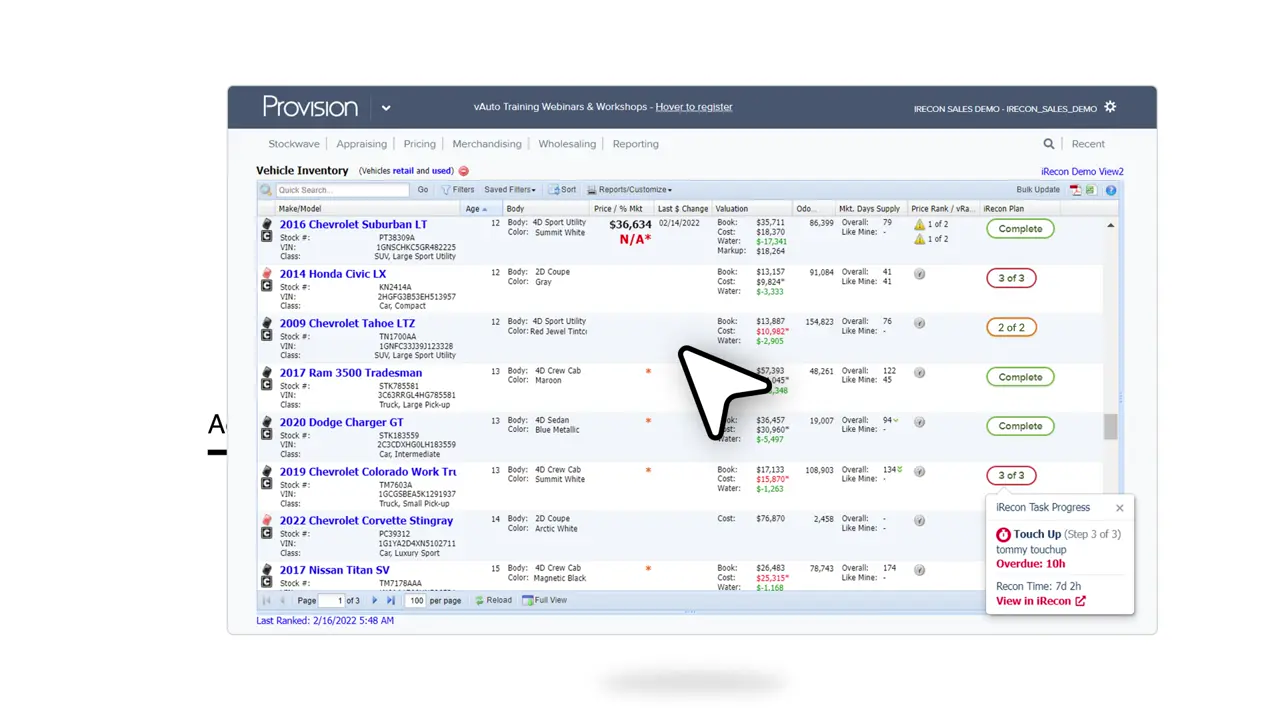Viewport: 1280px width, 720px height.
Task: Export inventory to Excel spreadsheet
Action: [x=1091, y=190]
